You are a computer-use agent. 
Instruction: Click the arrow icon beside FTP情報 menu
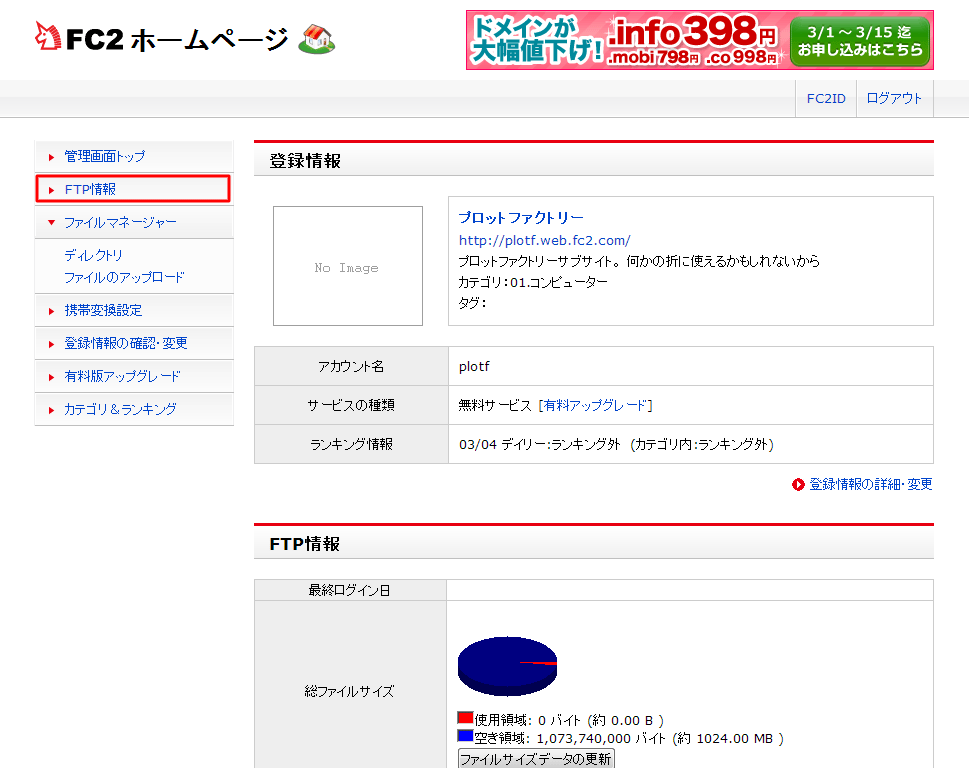tap(51, 190)
